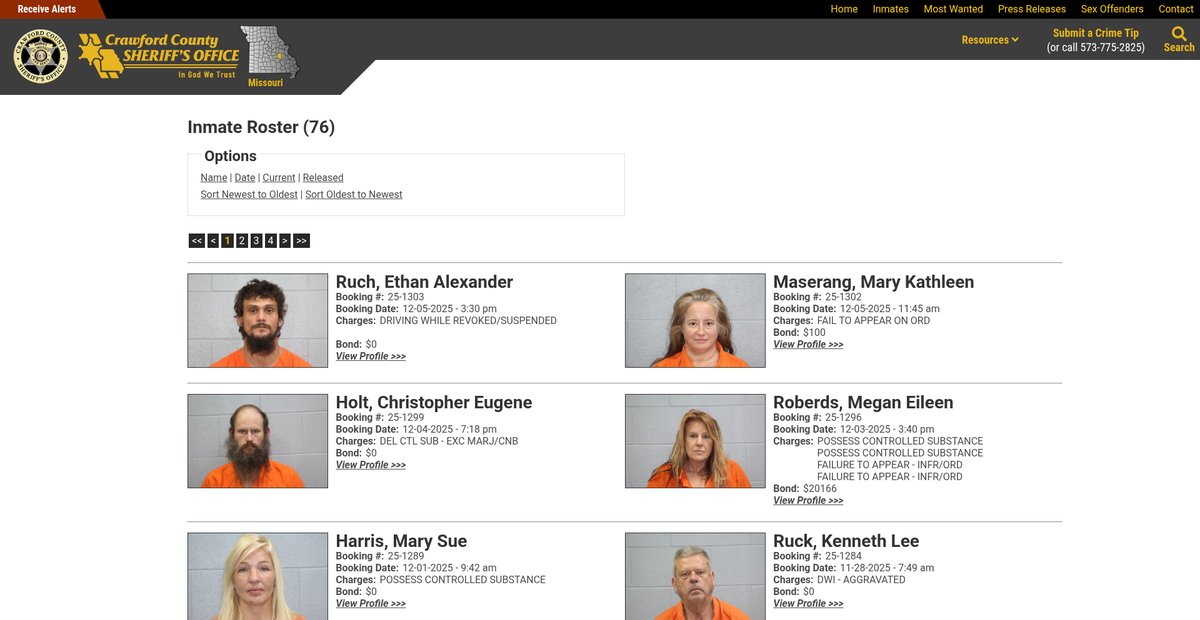Open the Contact menu item
The height and width of the screenshot is (620, 1200).
click(x=1176, y=9)
